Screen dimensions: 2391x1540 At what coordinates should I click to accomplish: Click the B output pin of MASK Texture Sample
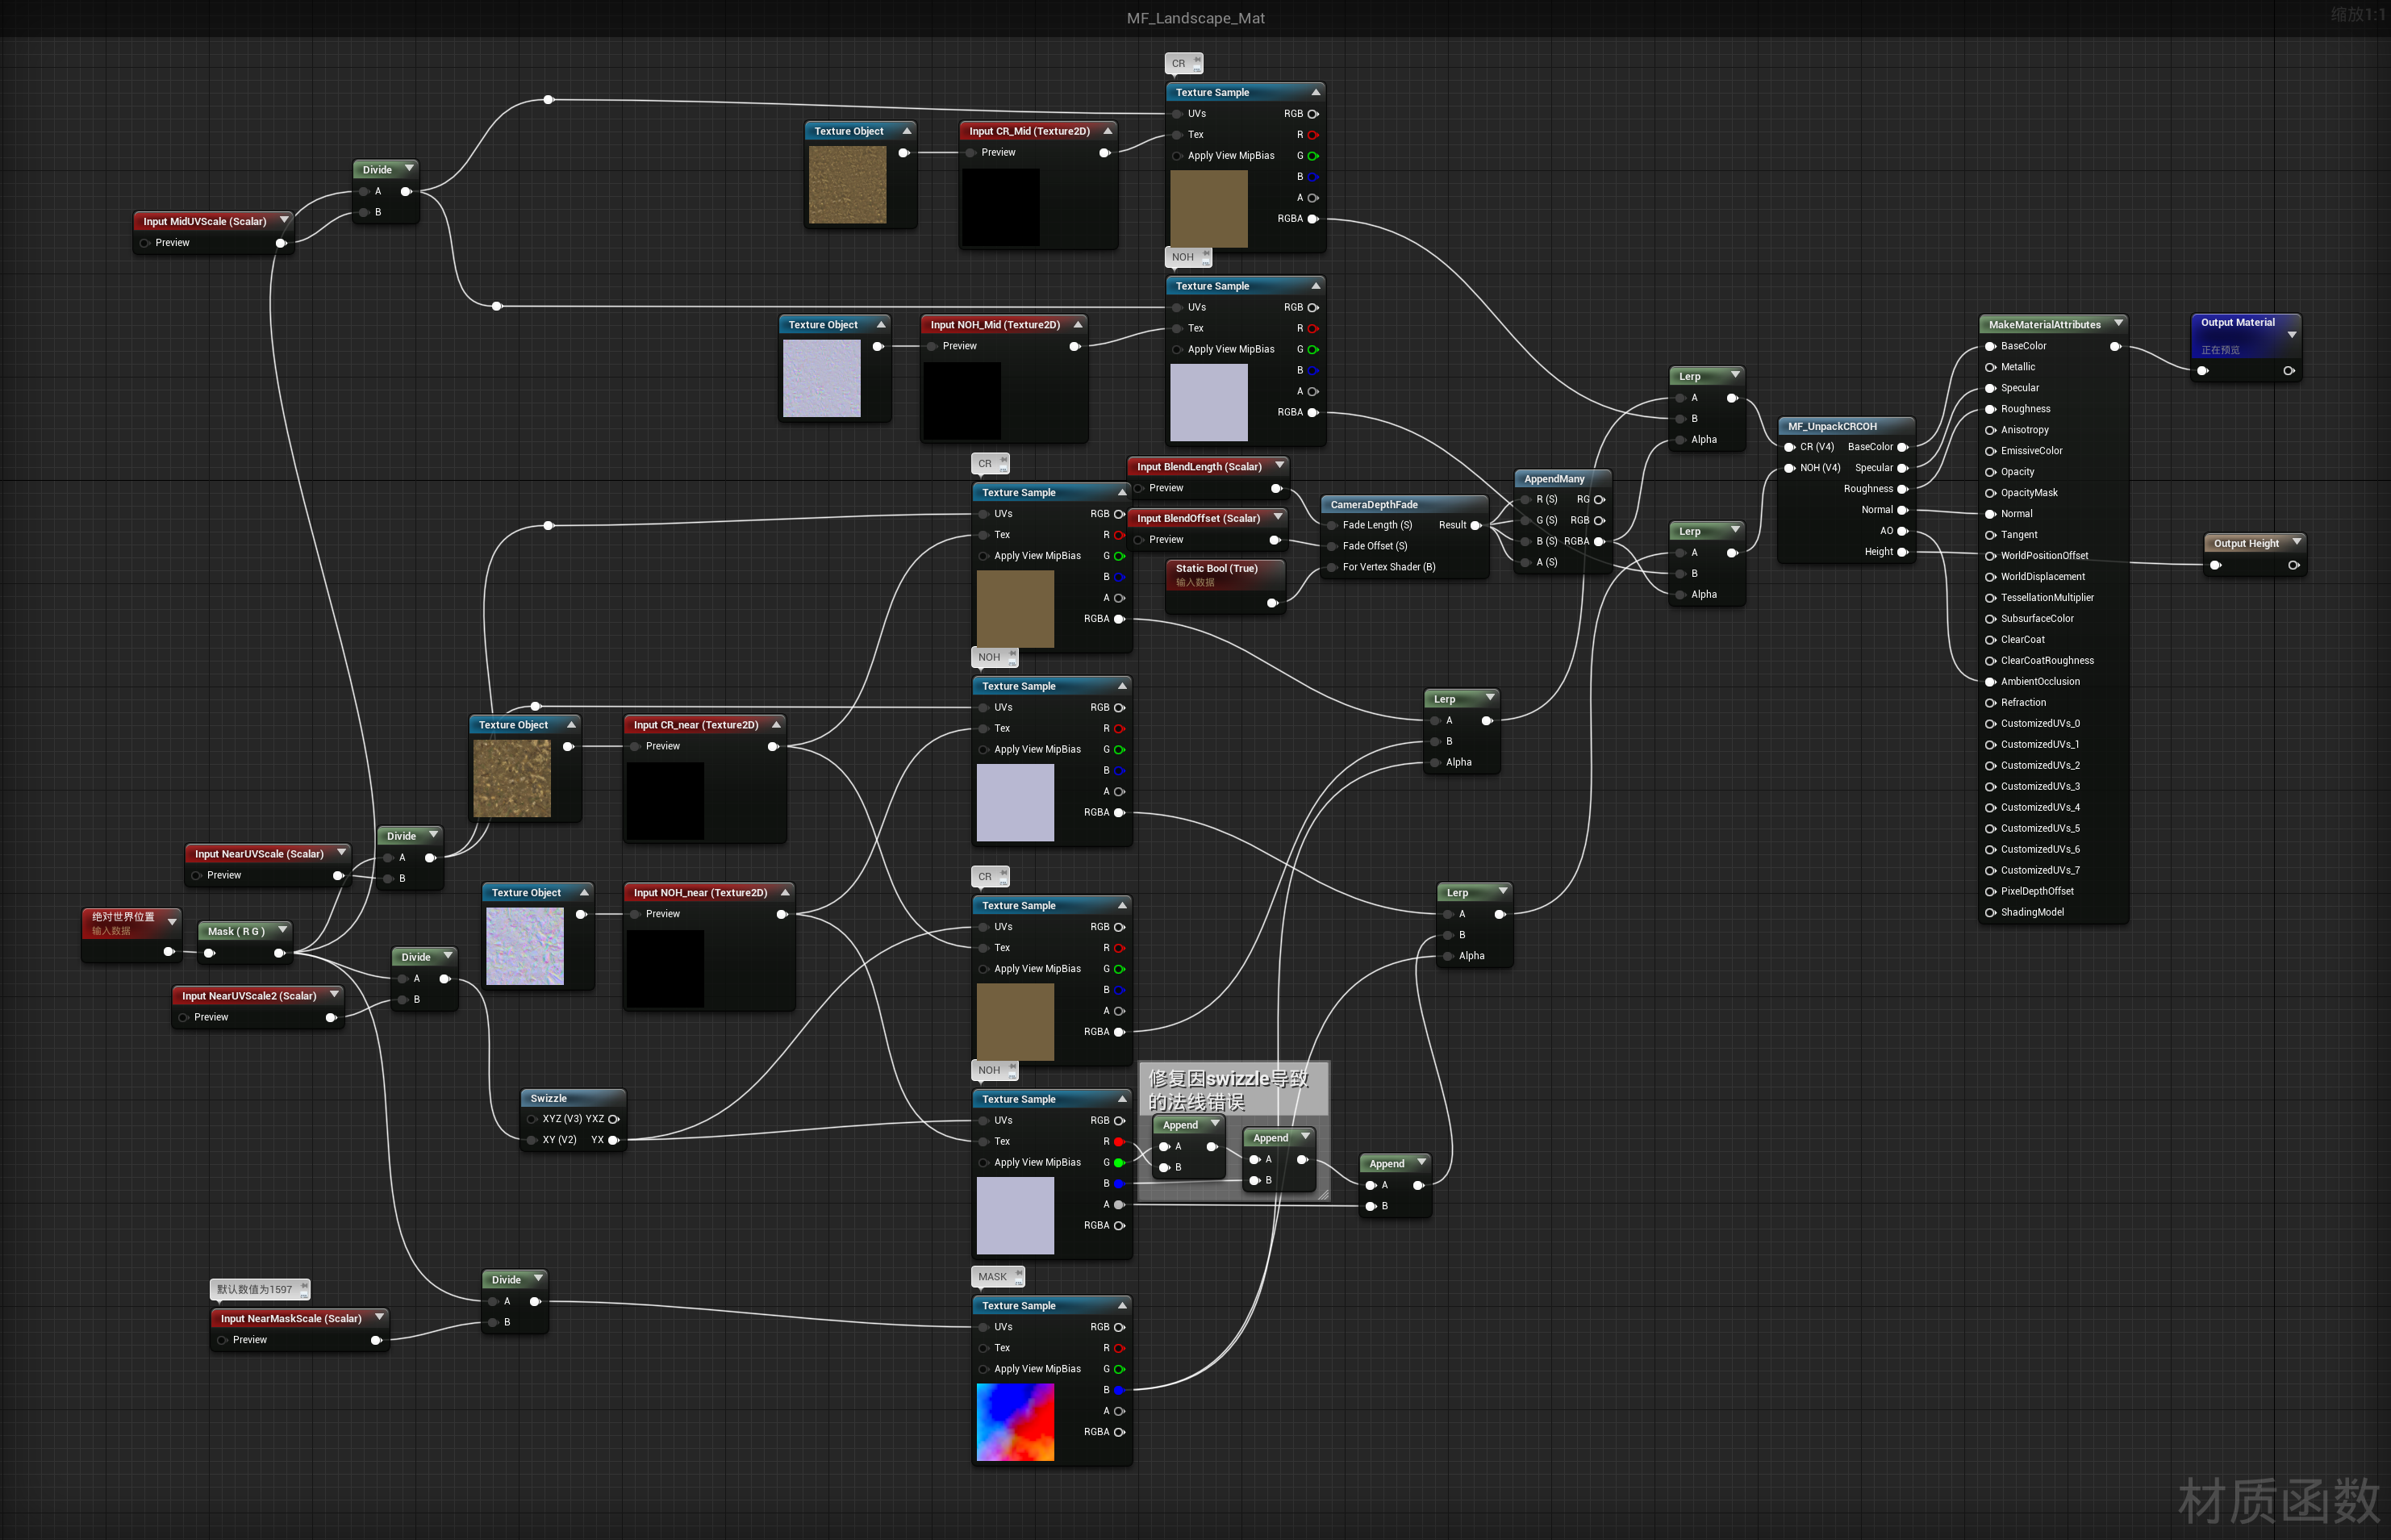point(1119,1390)
